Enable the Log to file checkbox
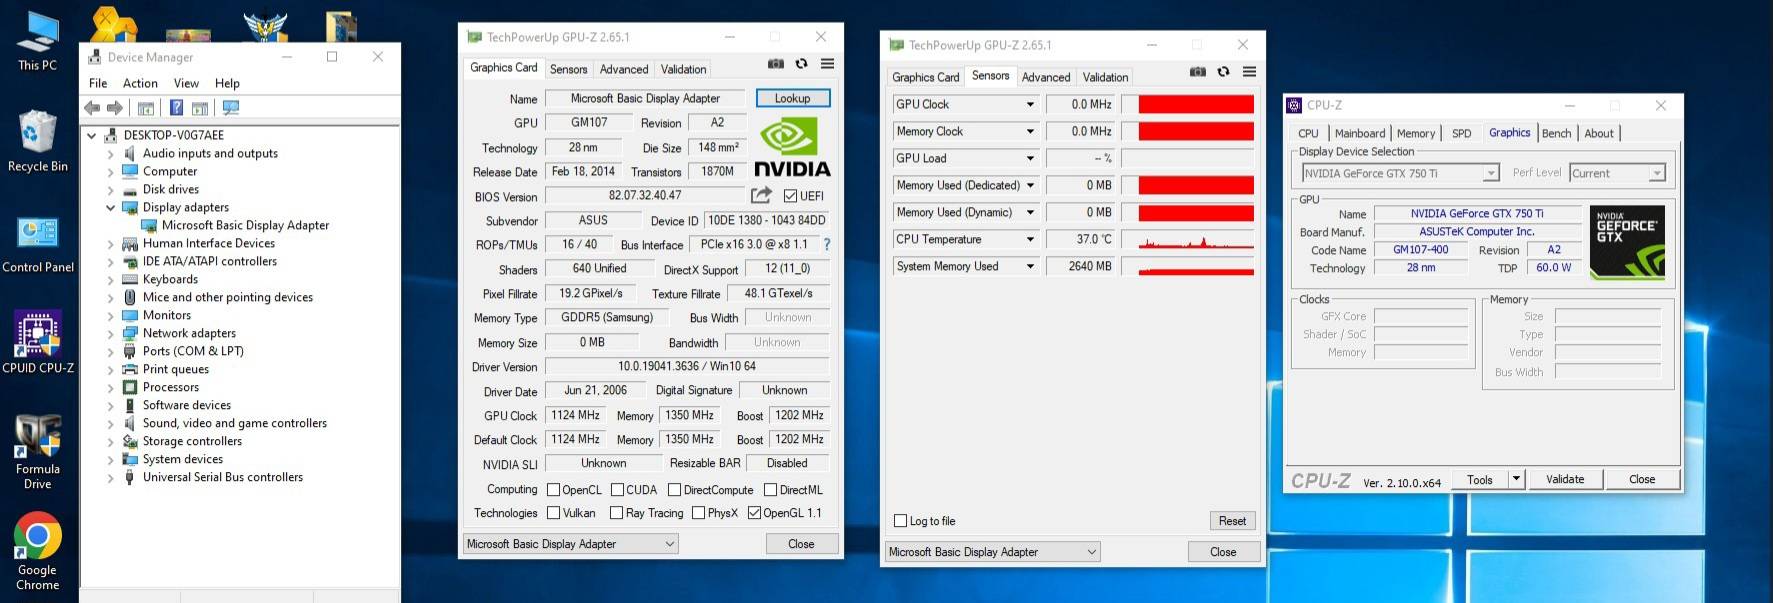The height and width of the screenshot is (603, 1773). tap(901, 521)
